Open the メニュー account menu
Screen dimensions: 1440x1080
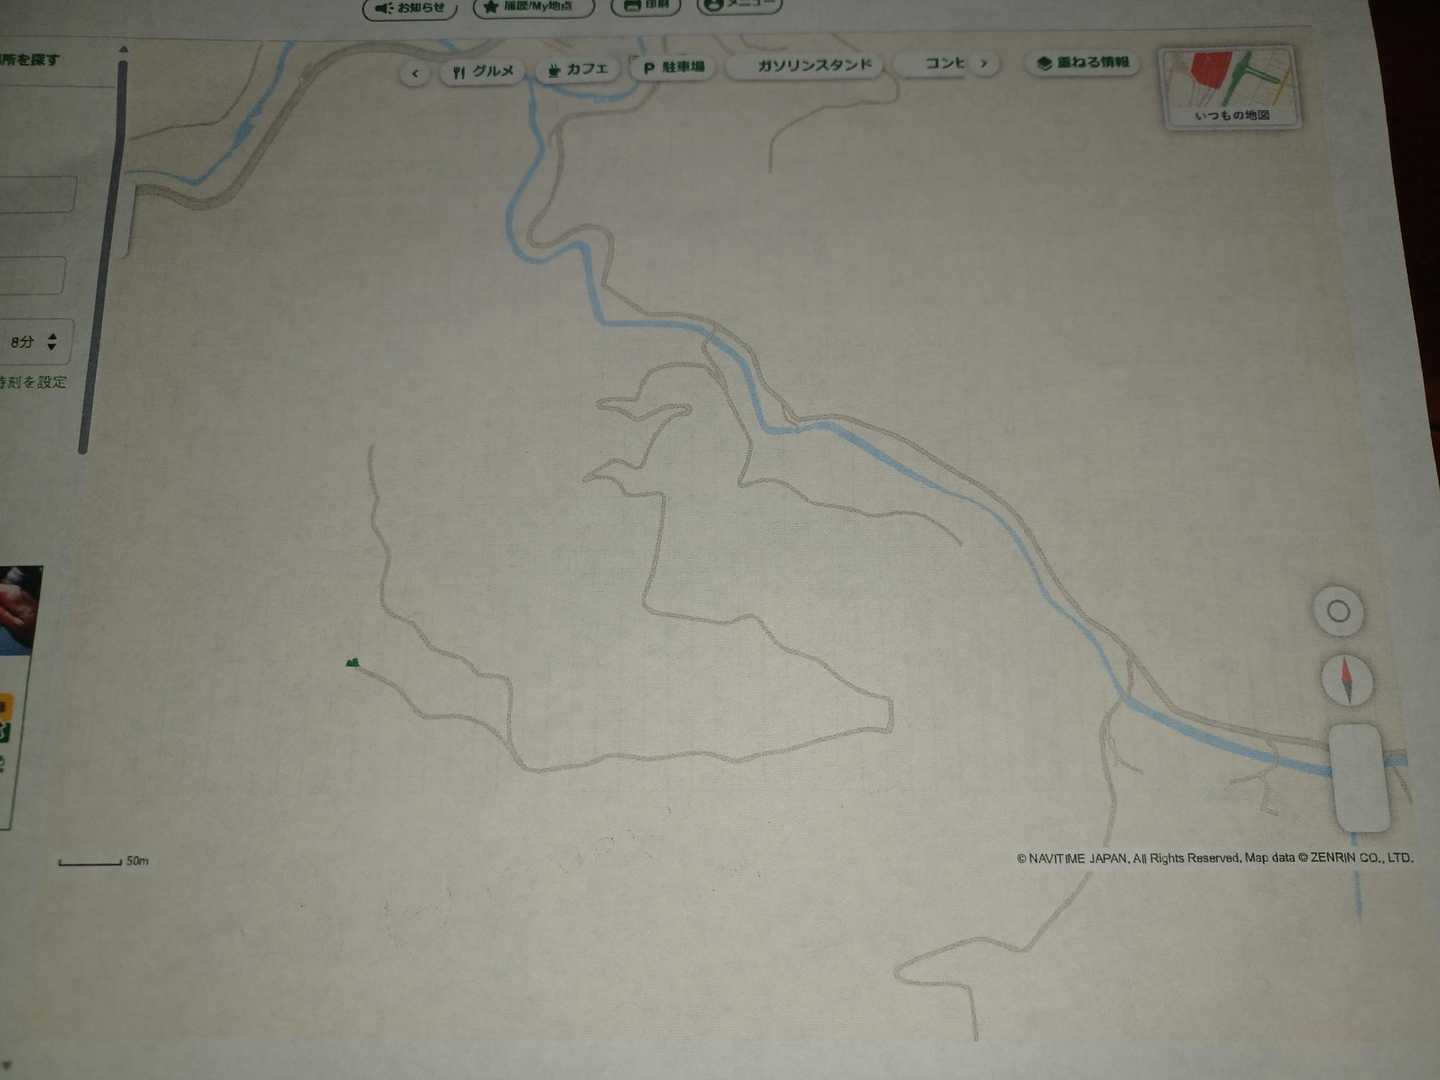click(x=739, y=5)
